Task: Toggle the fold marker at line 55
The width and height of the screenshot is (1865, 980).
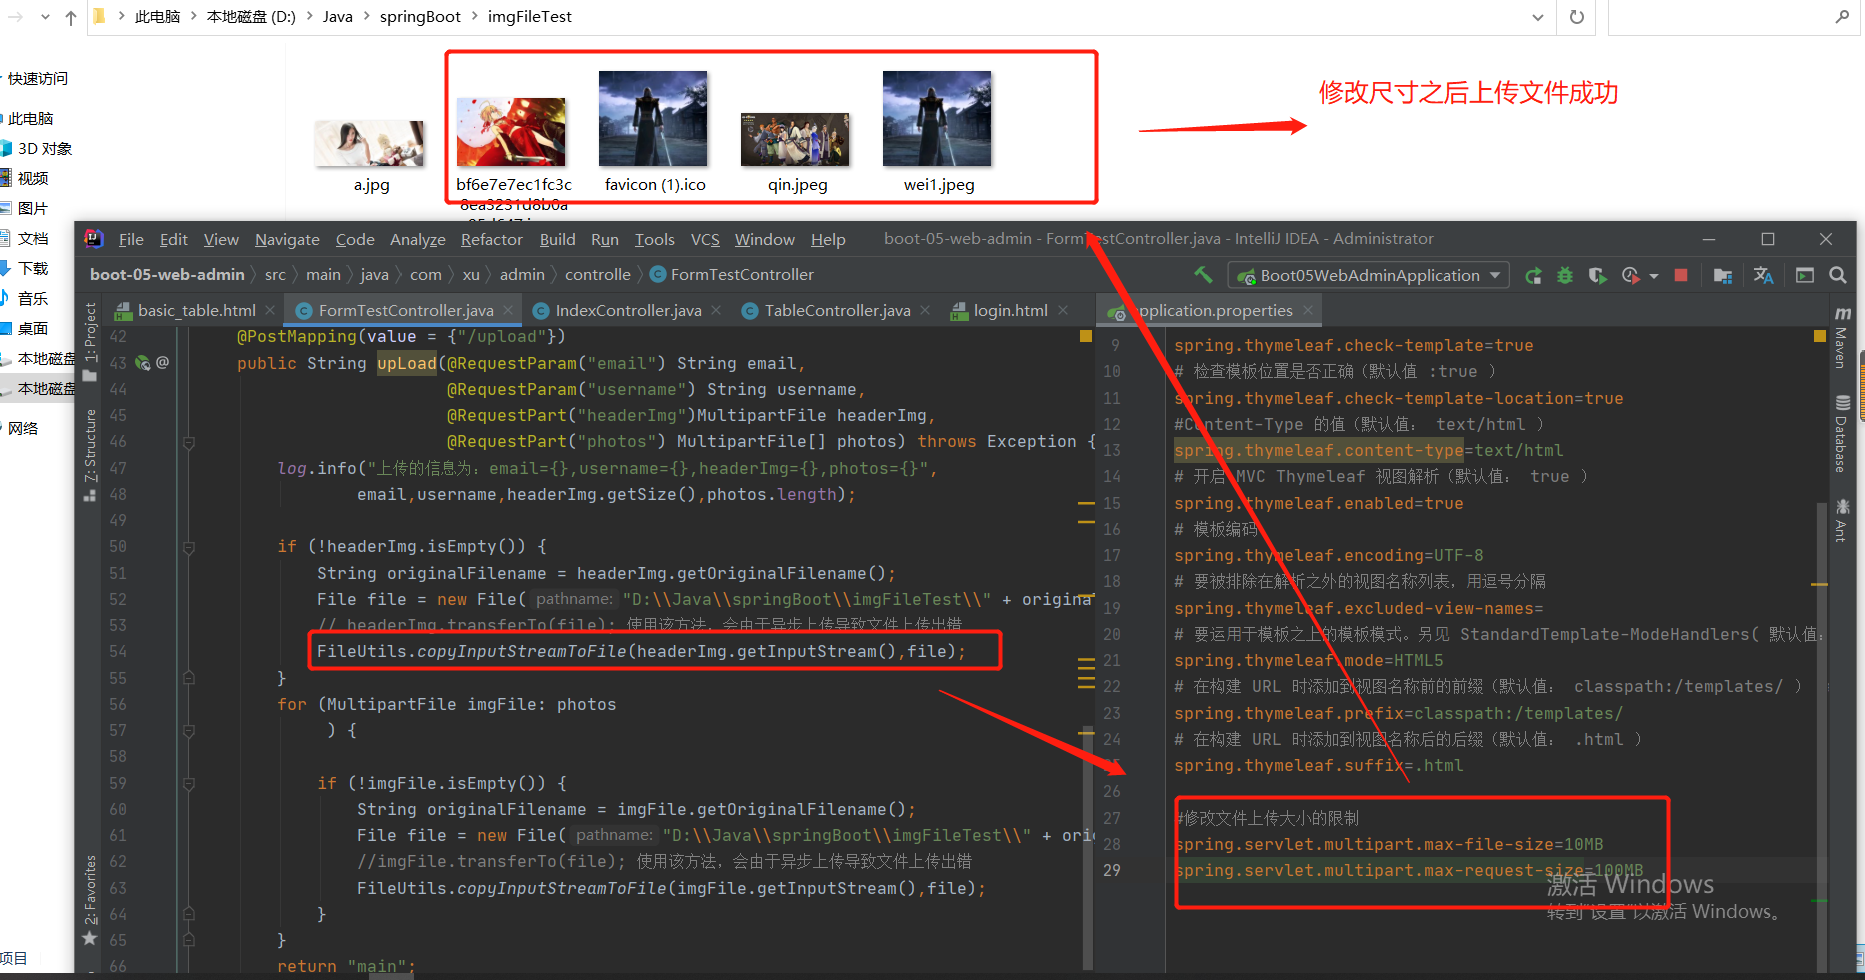Action: coord(188,678)
